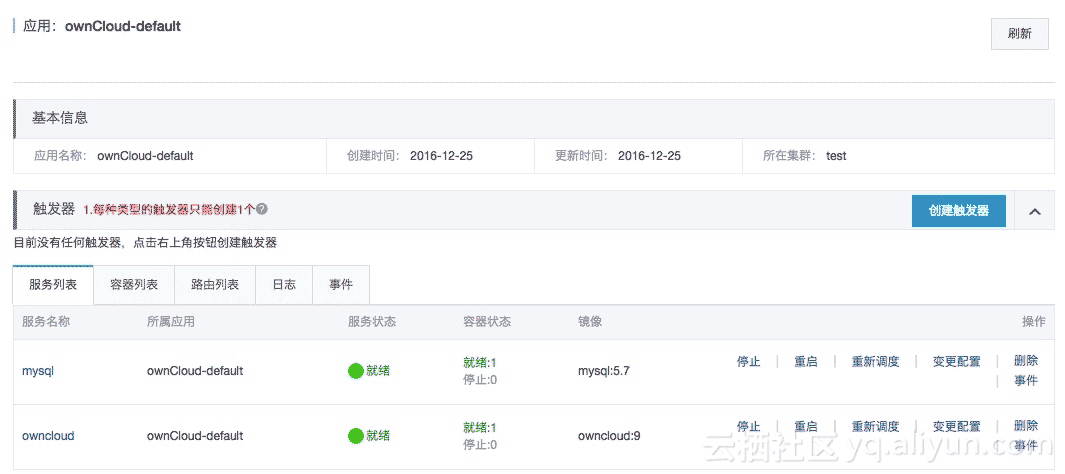This screenshot has height=474, width=1065.
Task: Click the 应用名称 value ownCloud-default
Action: pyautogui.click(x=145, y=156)
